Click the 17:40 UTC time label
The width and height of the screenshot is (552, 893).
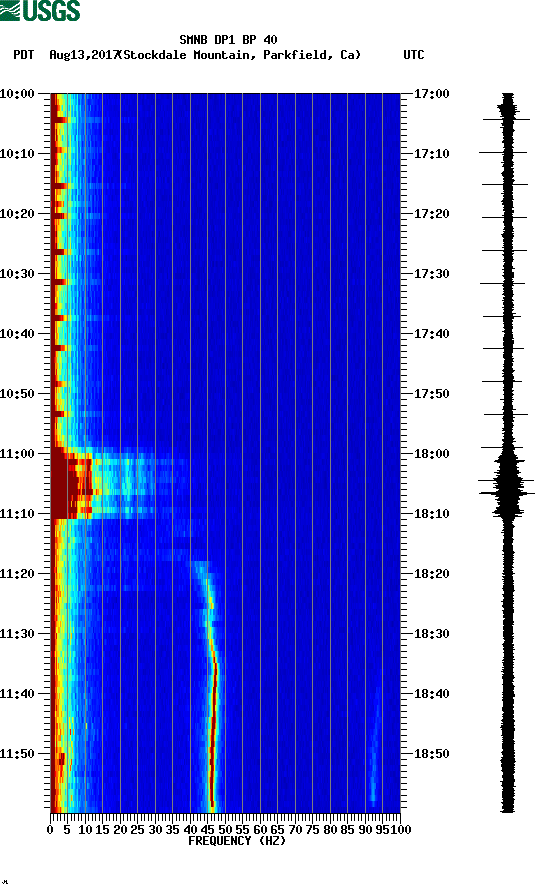pos(431,334)
